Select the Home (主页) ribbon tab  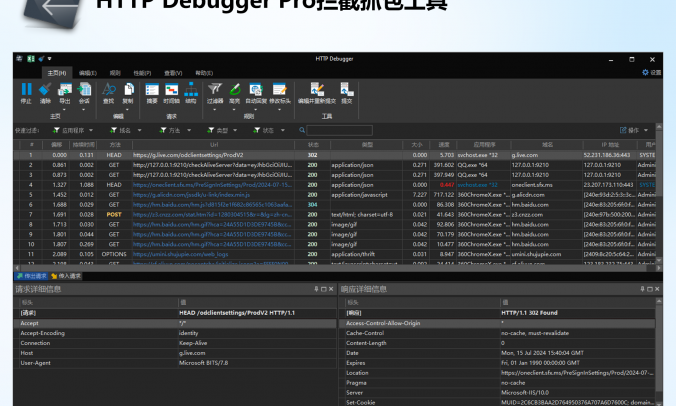tap(56, 73)
